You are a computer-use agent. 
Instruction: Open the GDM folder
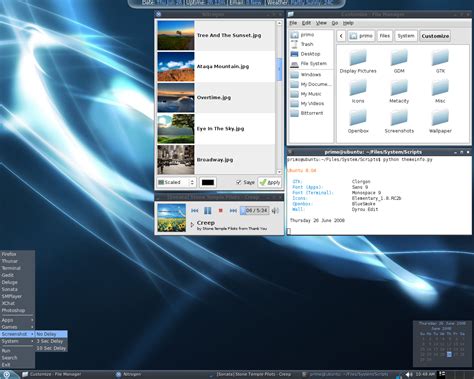(x=399, y=62)
